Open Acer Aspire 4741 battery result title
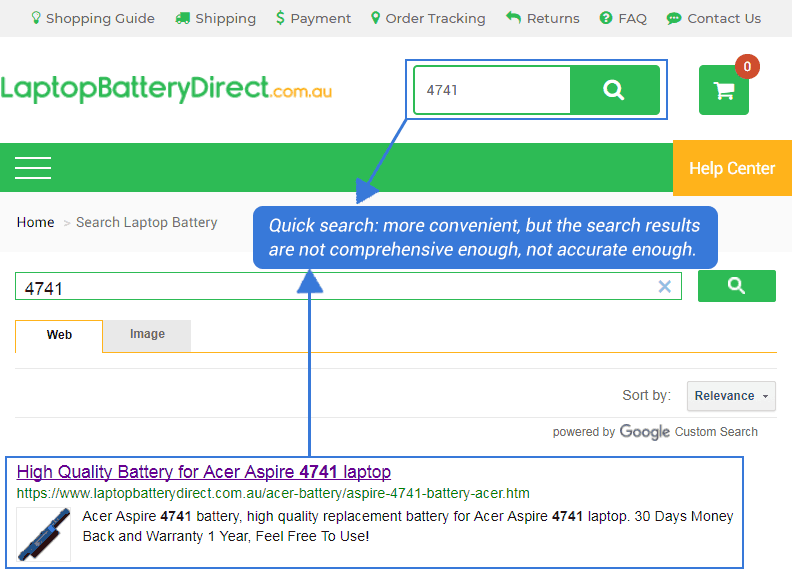The image size is (792, 574). click(x=204, y=472)
